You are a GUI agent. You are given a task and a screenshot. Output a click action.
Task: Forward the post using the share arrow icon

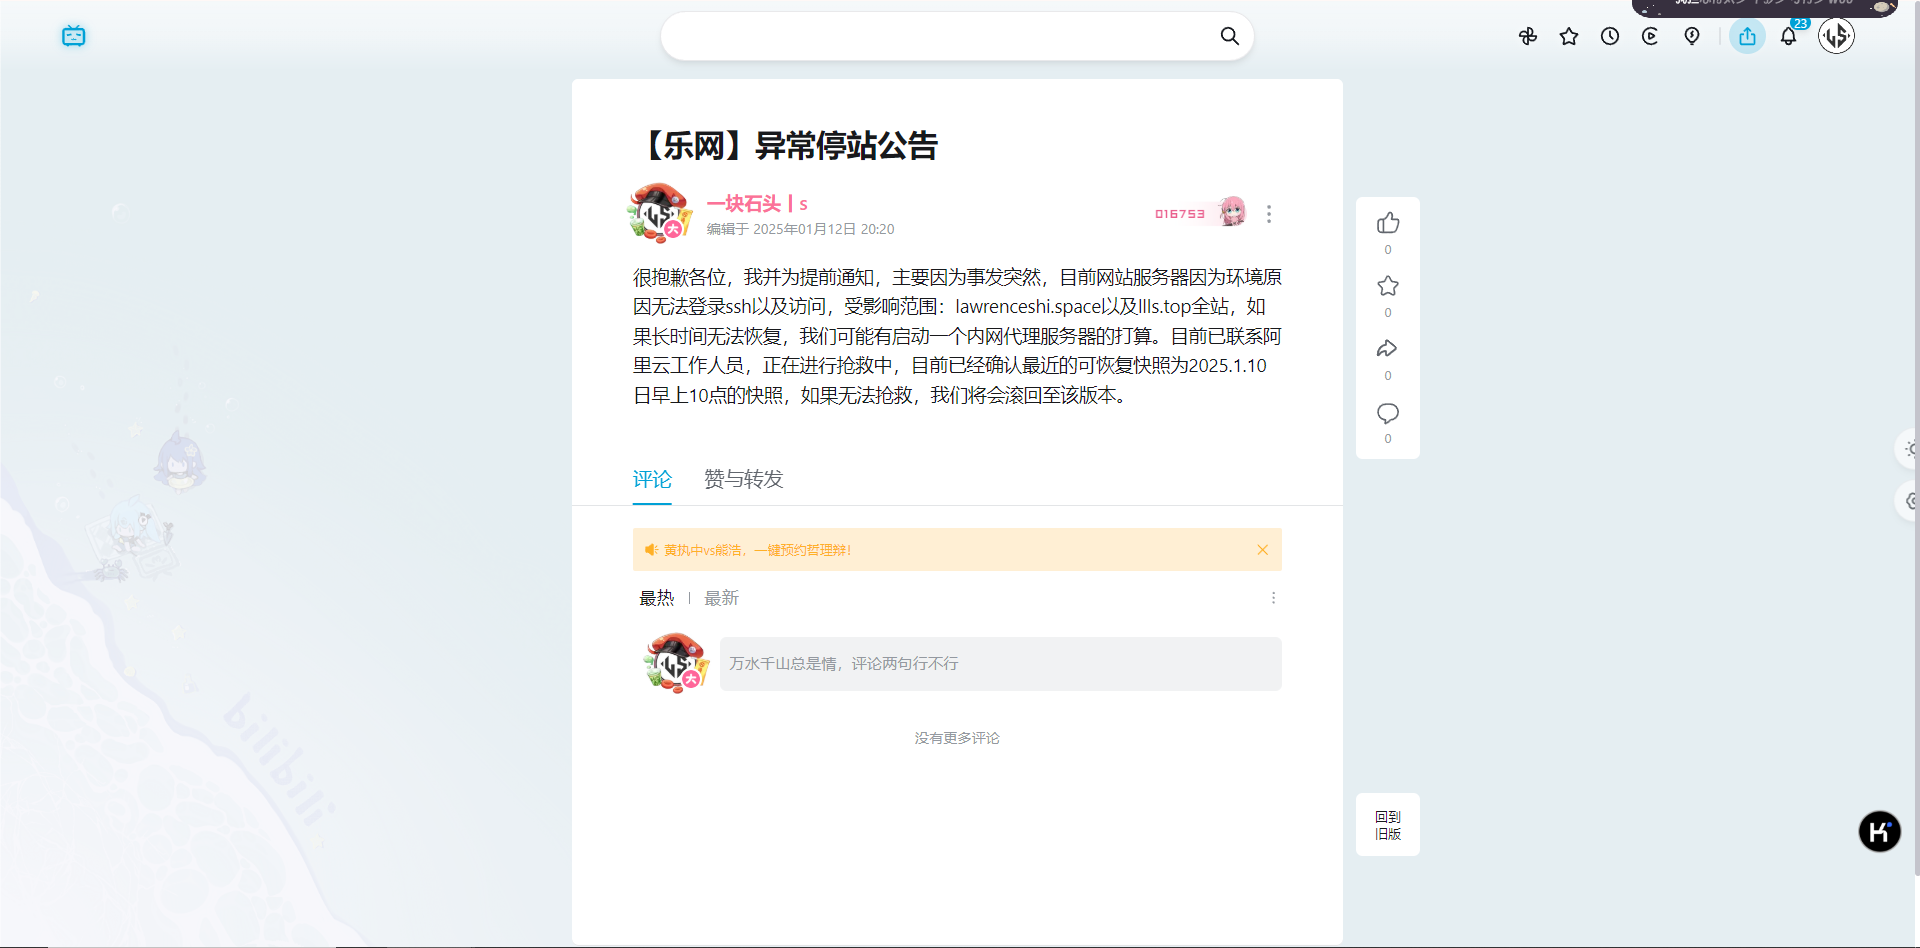tap(1387, 349)
